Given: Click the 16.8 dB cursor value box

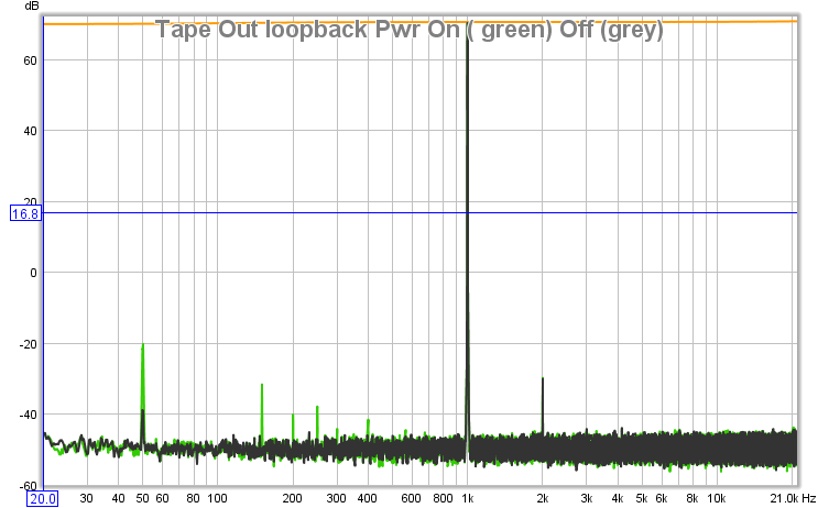Looking at the screenshot, I should pos(26,214).
